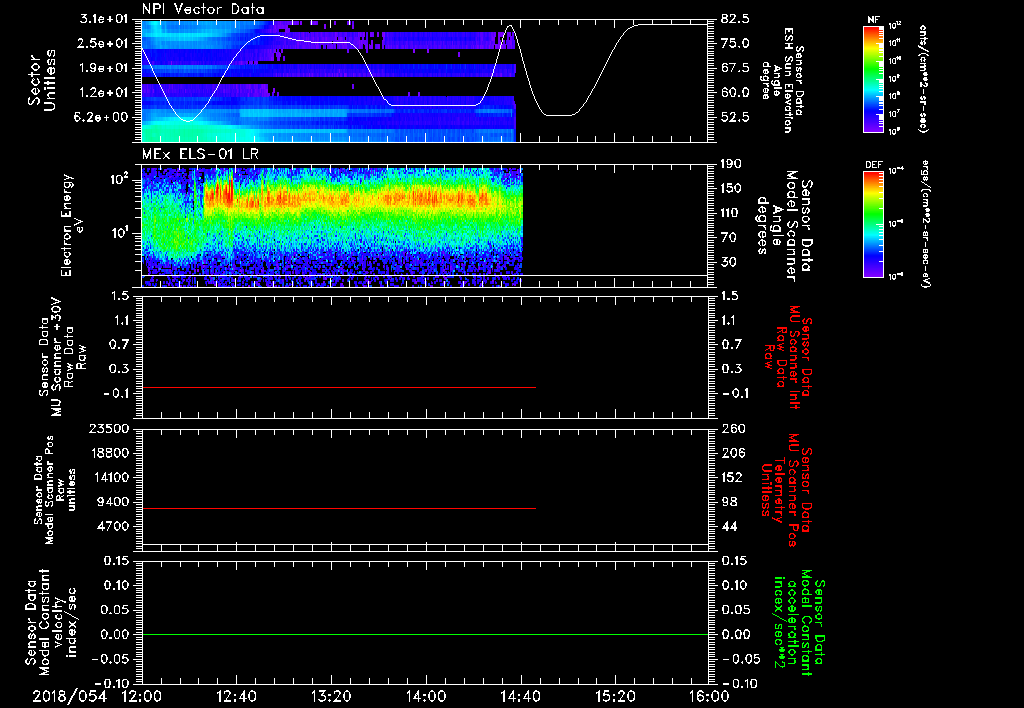Click the 206 telemetry tick value
1024x708 pixels.
point(733,453)
